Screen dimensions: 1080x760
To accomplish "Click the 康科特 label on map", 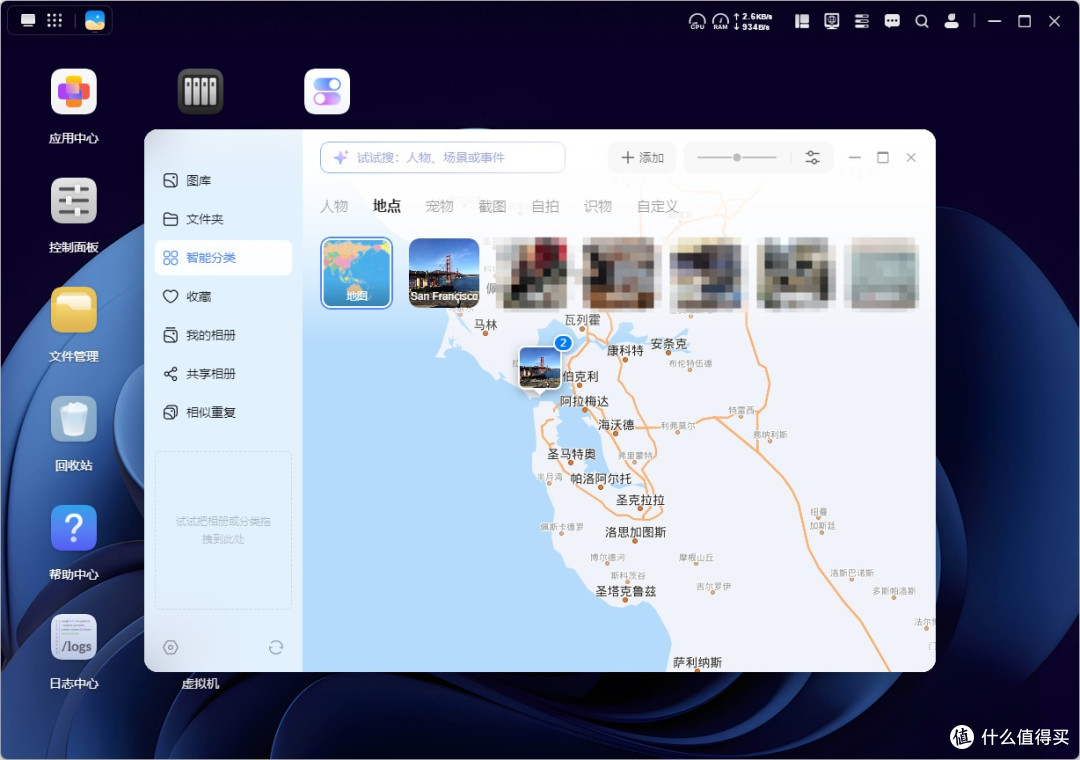I will pos(625,350).
